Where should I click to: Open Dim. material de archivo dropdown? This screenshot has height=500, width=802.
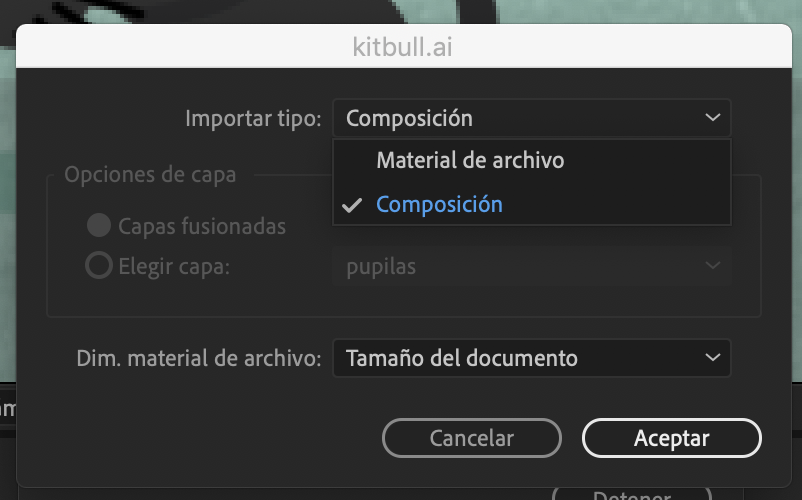click(532, 358)
